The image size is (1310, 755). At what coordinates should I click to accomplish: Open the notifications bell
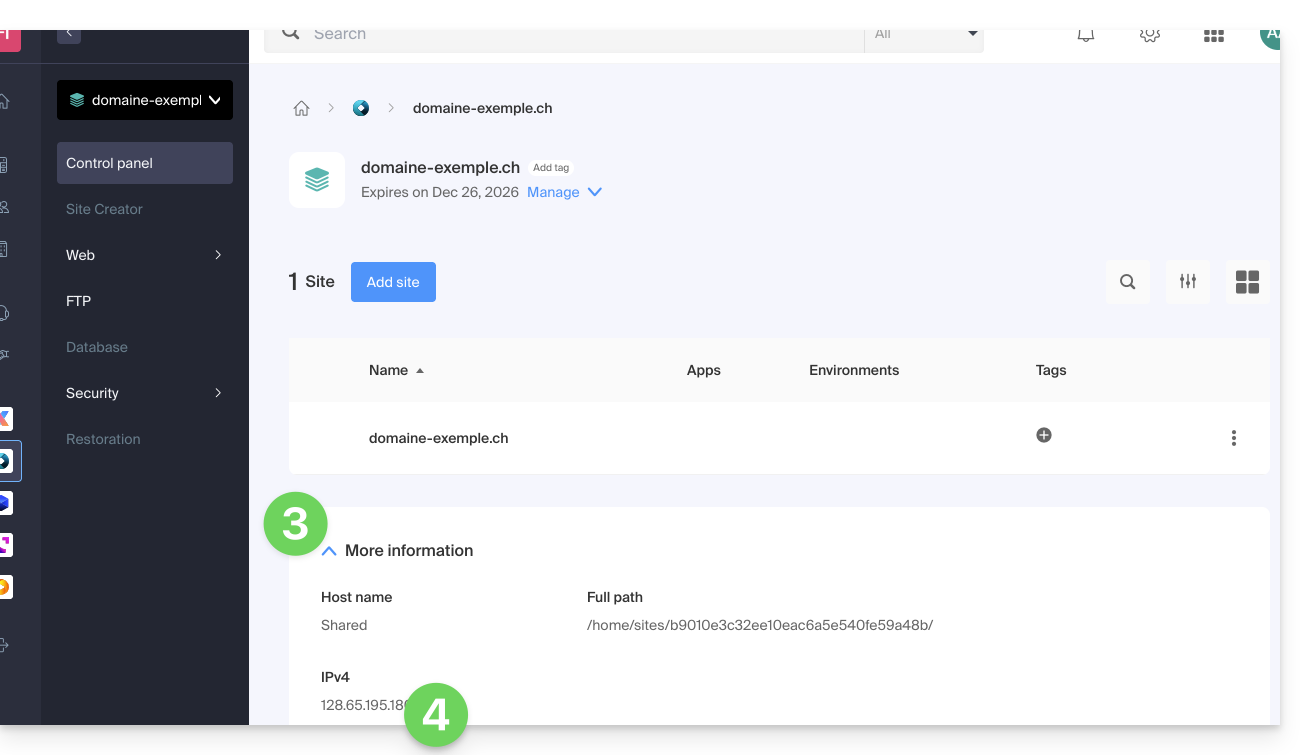coord(1085,35)
